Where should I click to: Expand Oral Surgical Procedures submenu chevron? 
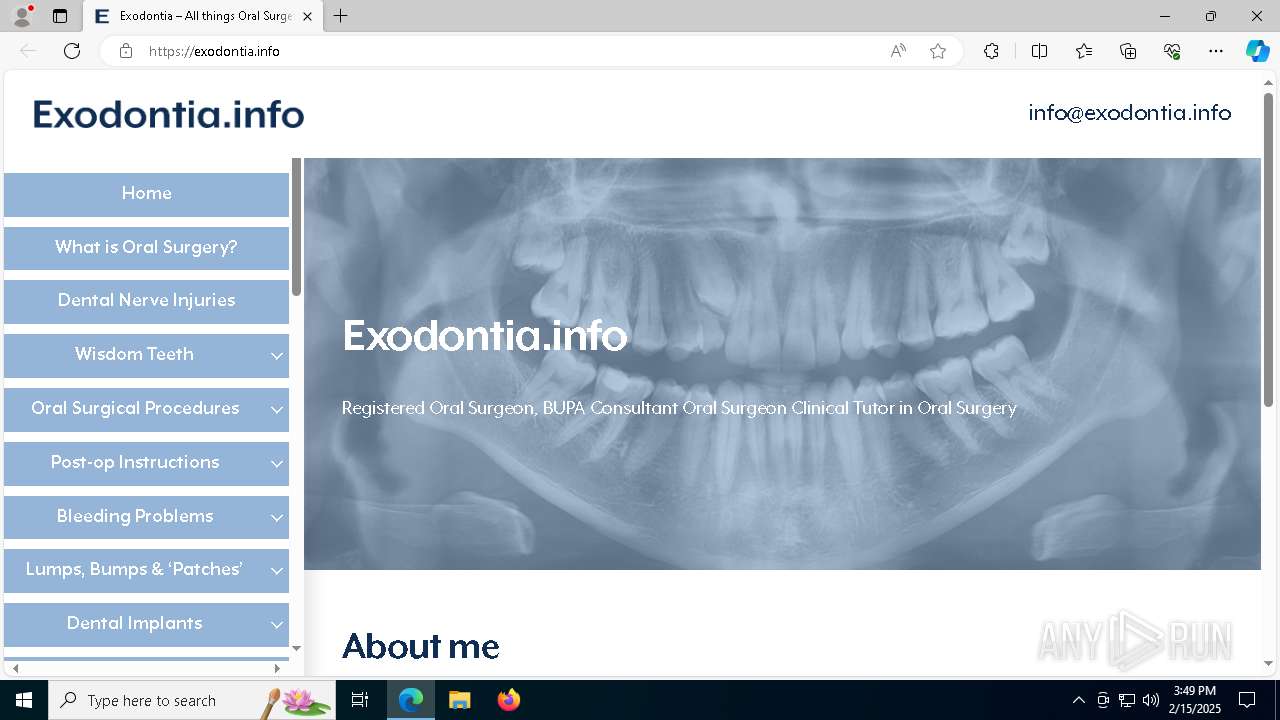click(x=276, y=410)
